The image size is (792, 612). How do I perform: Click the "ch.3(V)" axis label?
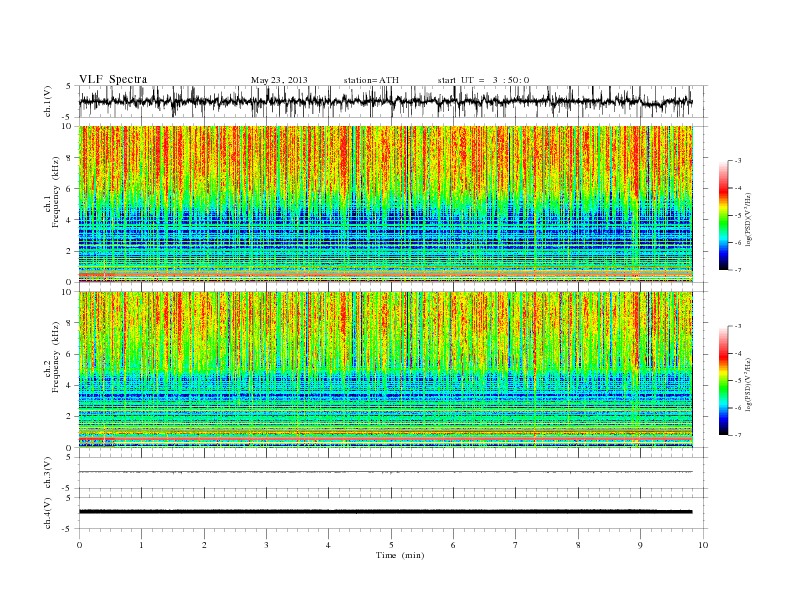[48, 473]
